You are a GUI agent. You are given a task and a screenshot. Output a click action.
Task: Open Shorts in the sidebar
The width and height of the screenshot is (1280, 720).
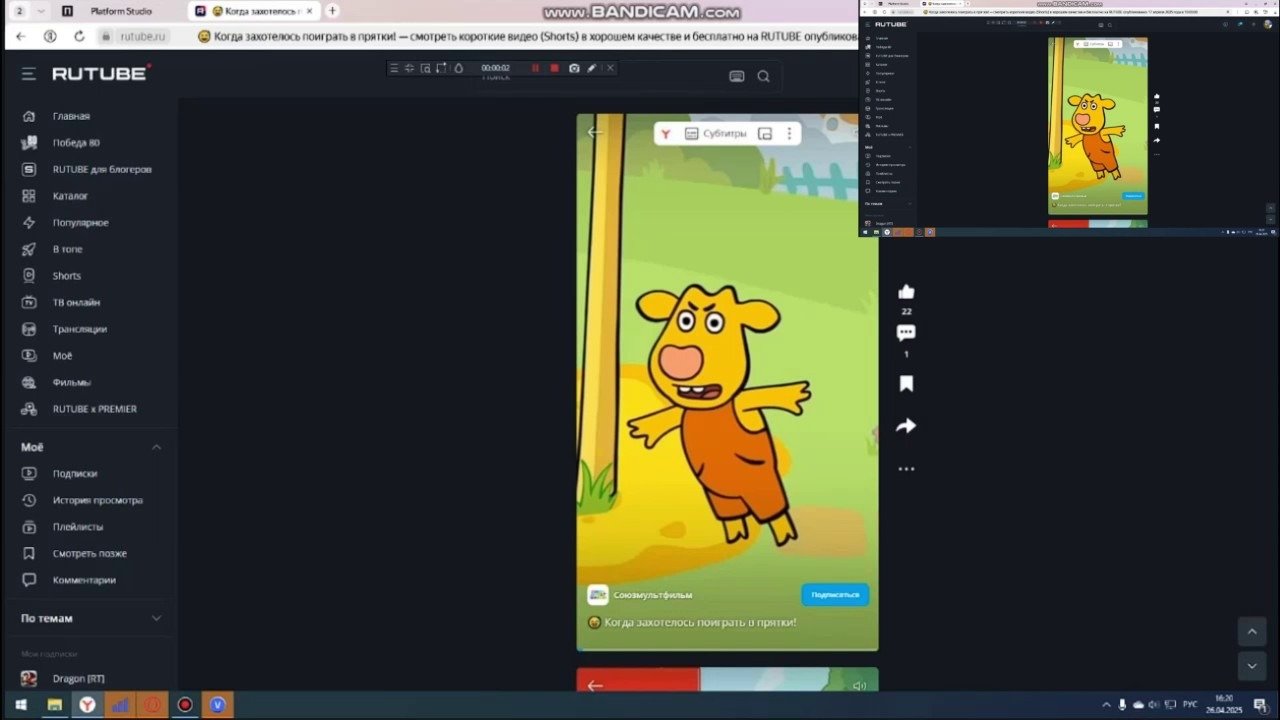click(67, 276)
